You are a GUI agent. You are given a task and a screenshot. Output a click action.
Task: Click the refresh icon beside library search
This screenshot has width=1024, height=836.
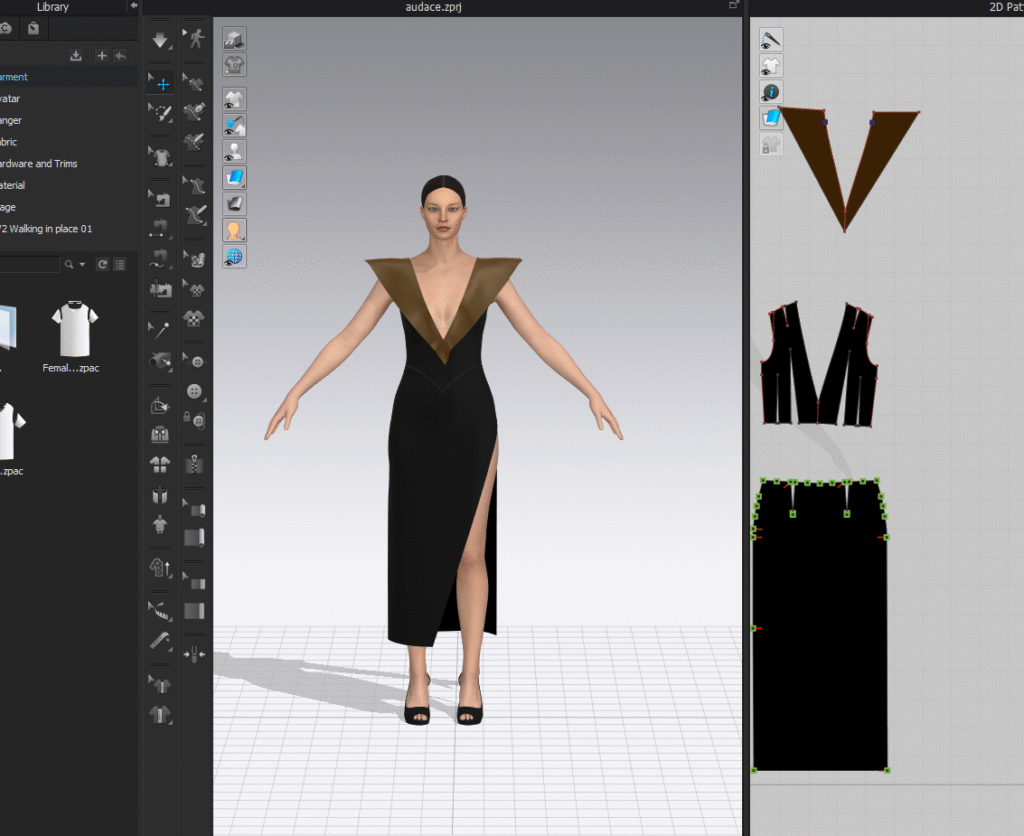pos(102,264)
